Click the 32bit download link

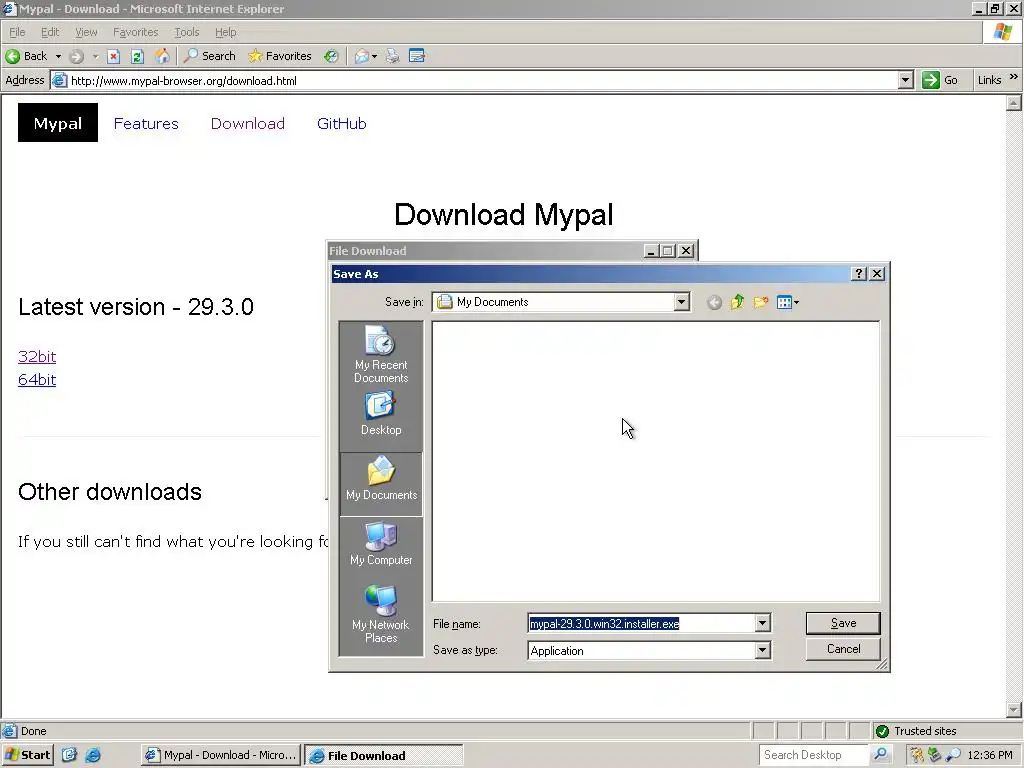click(x=37, y=357)
